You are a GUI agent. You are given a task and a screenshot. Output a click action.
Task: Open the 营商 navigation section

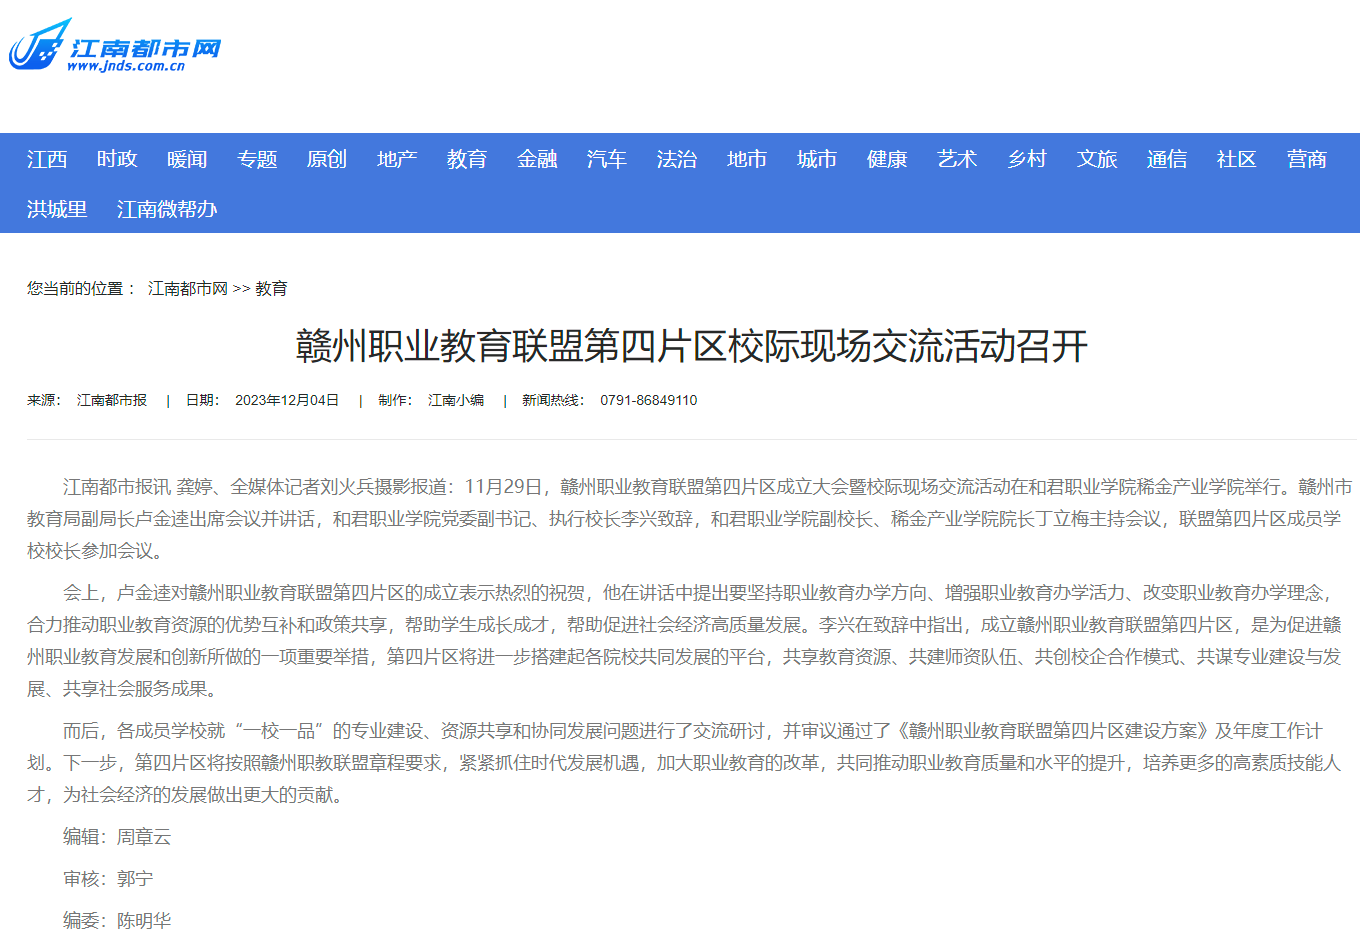(x=1307, y=159)
